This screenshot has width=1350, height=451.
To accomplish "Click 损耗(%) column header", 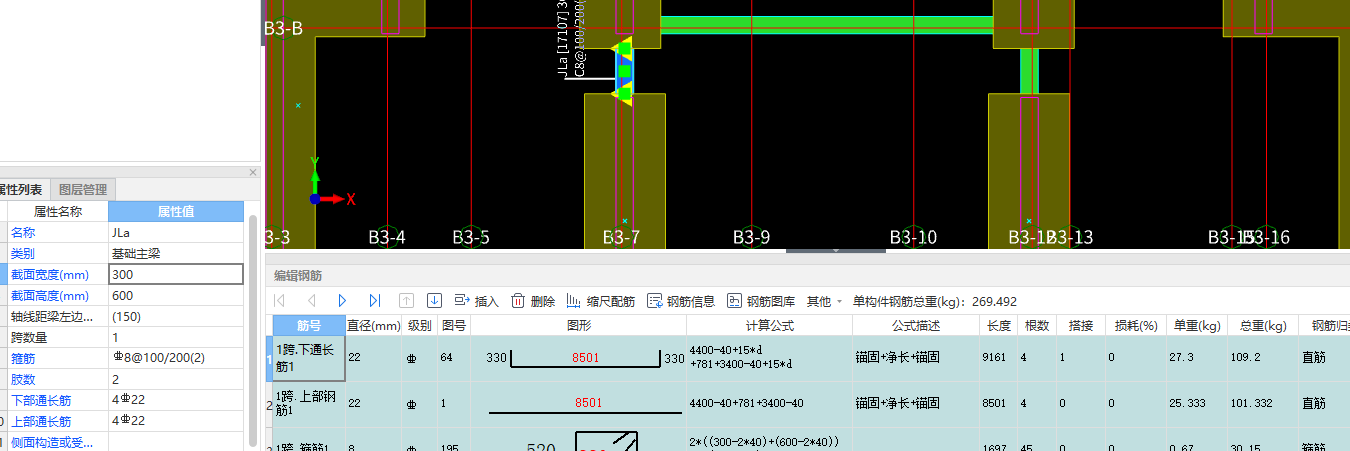I will click(x=1135, y=325).
